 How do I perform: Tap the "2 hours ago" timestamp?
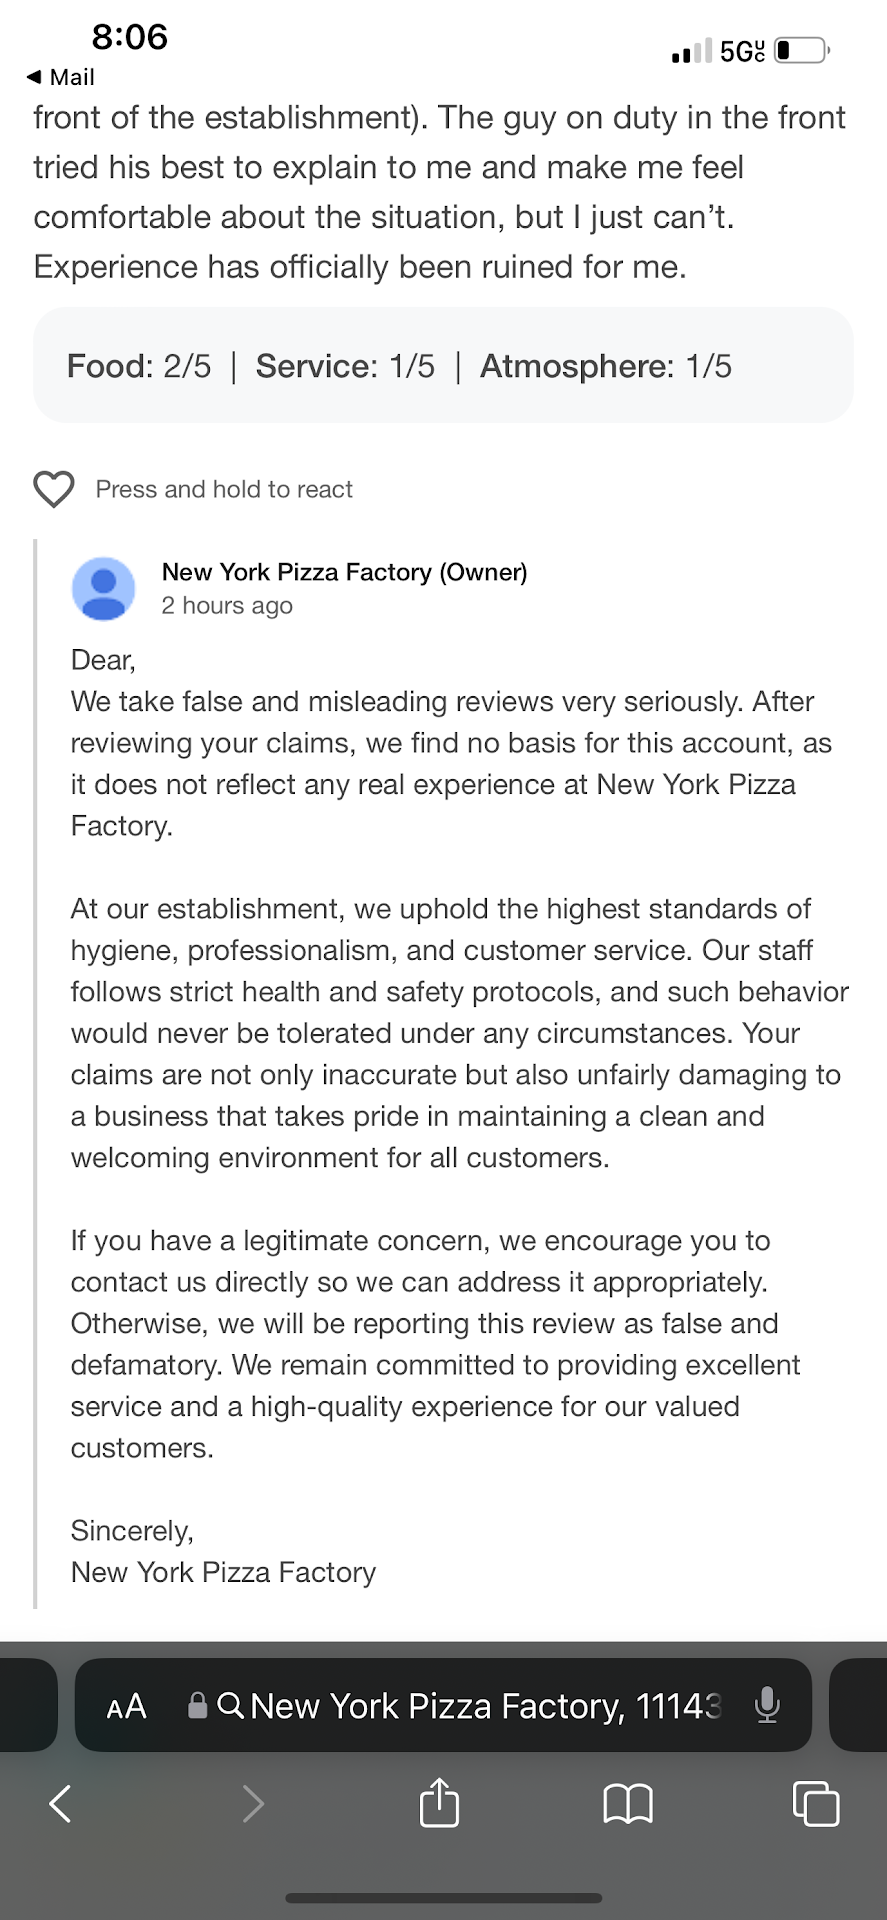(227, 606)
